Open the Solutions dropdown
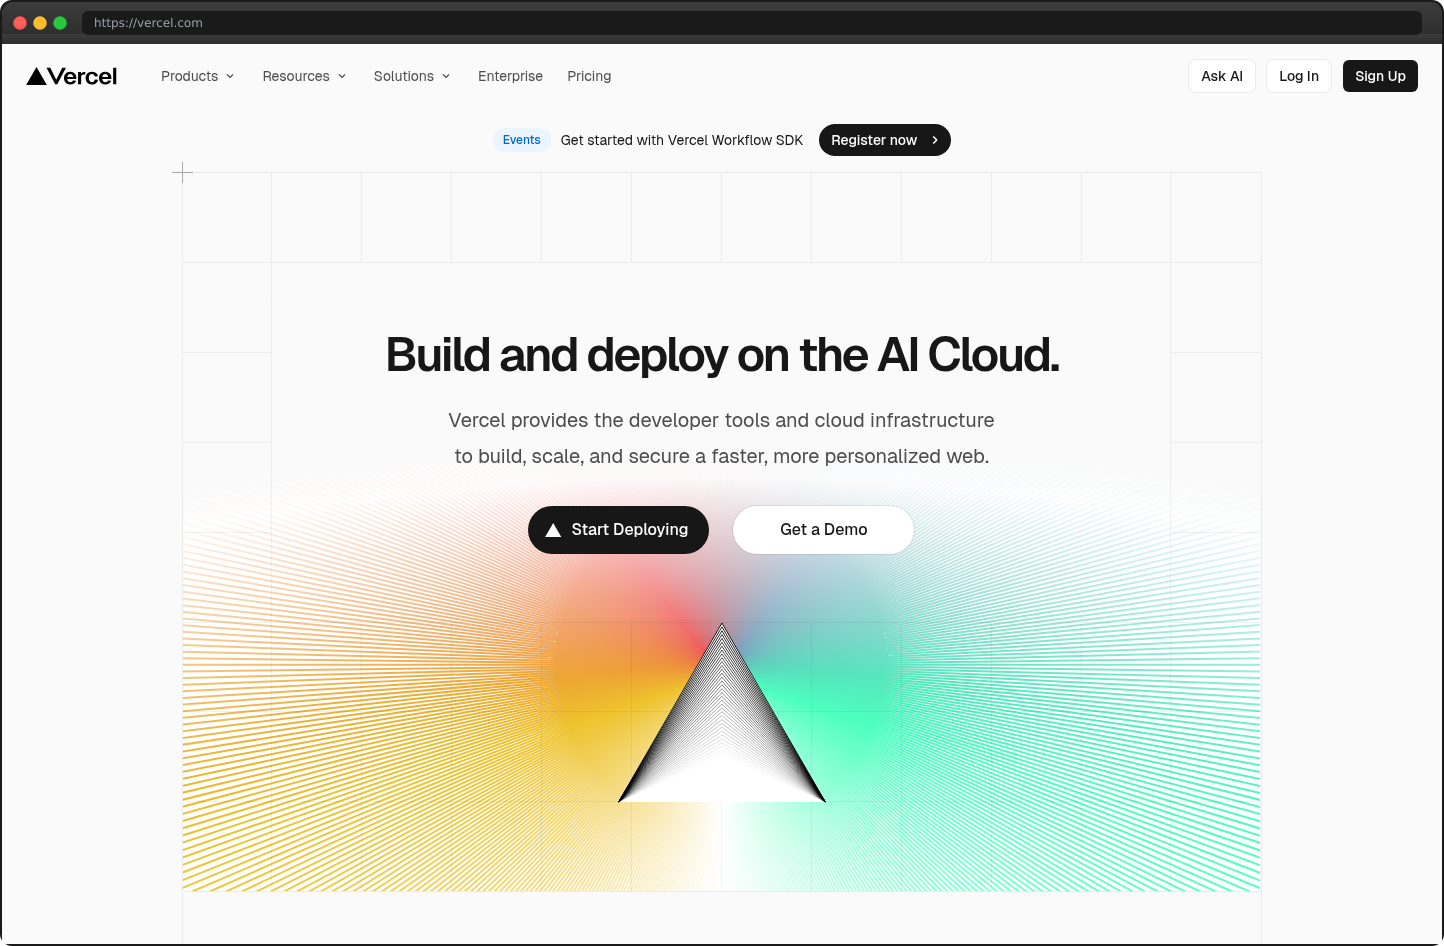This screenshot has width=1444, height=946. pyautogui.click(x=404, y=76)
